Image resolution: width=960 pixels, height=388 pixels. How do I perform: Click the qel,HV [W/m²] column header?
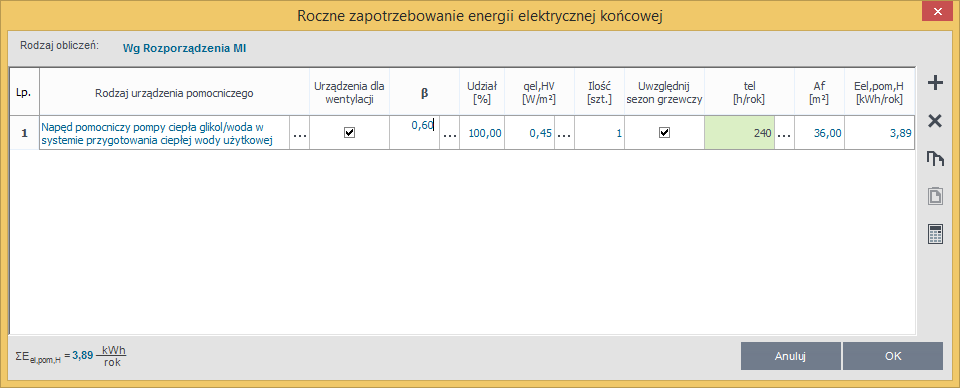click(x=539, y=93)
